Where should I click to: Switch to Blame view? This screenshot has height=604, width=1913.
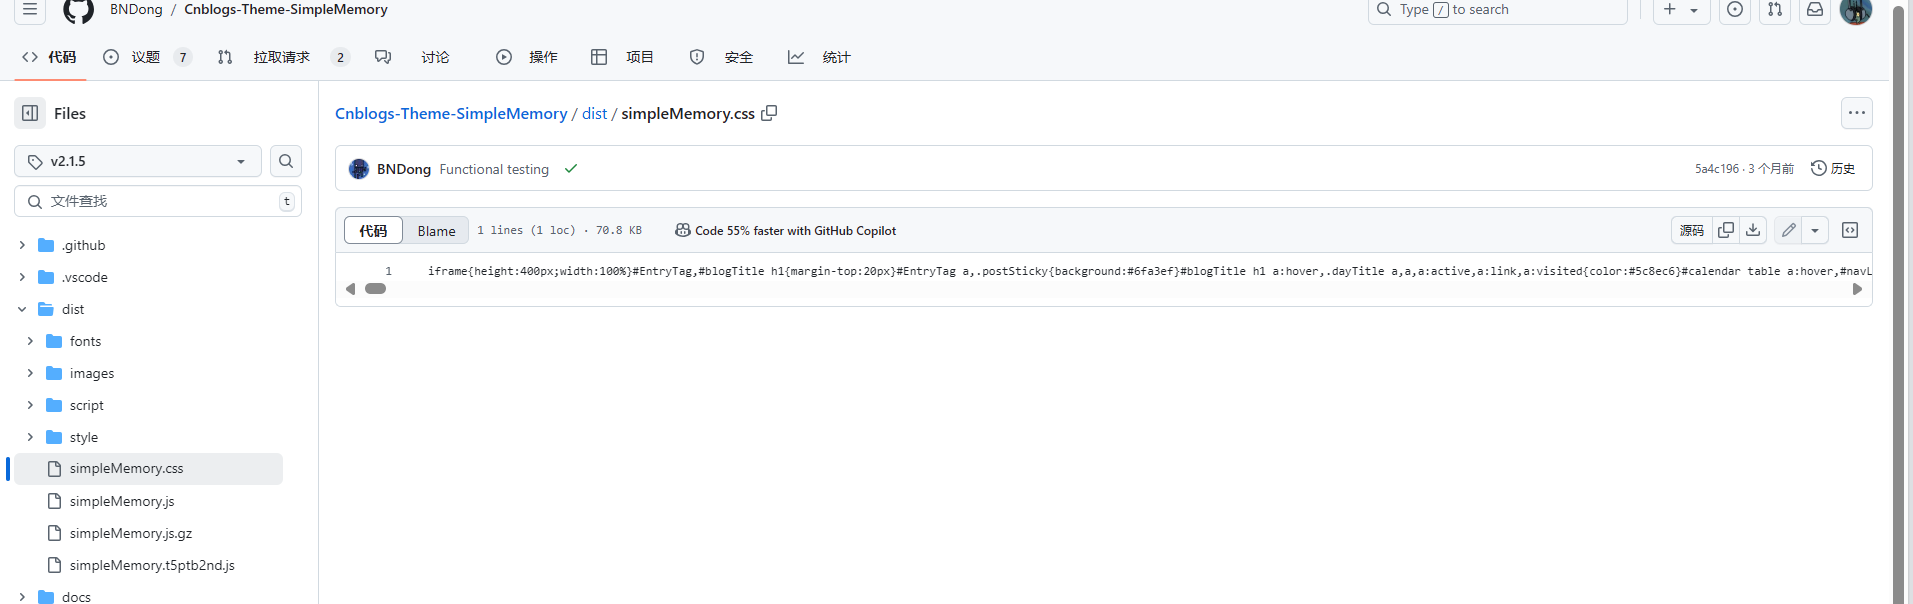point(436,231)
